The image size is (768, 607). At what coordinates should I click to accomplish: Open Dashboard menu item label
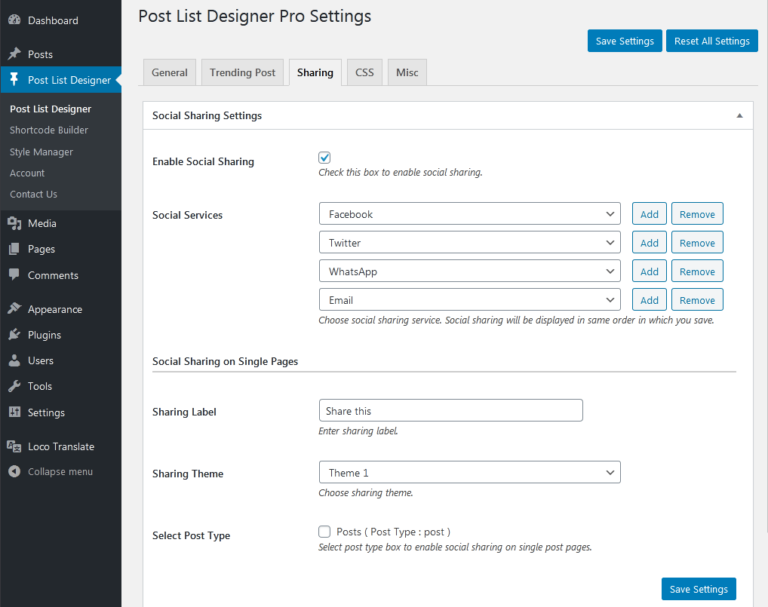point(53,21)
